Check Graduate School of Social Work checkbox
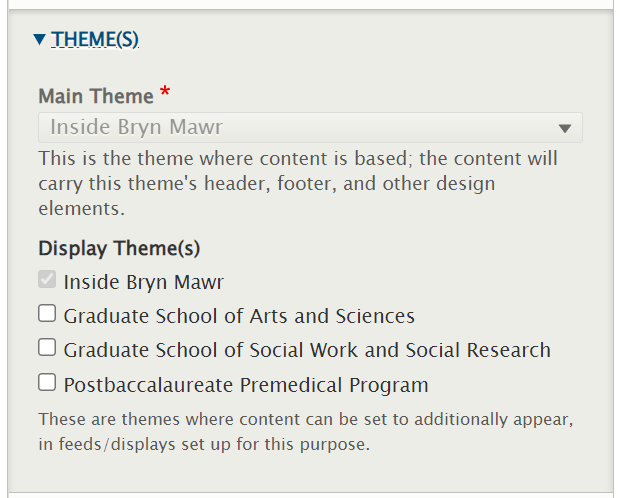620x498 pixels. tap(47, 348)
